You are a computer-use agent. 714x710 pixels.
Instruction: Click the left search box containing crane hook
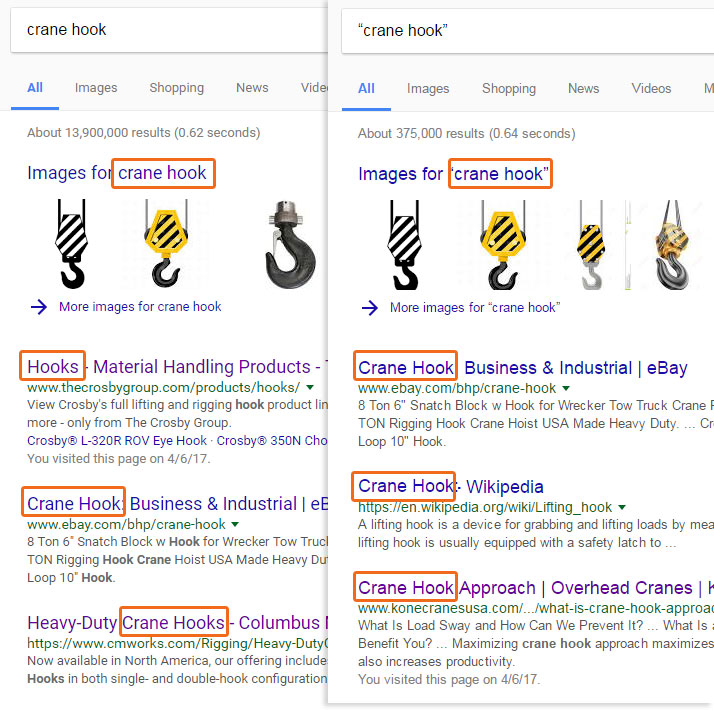tap(169, 30)
